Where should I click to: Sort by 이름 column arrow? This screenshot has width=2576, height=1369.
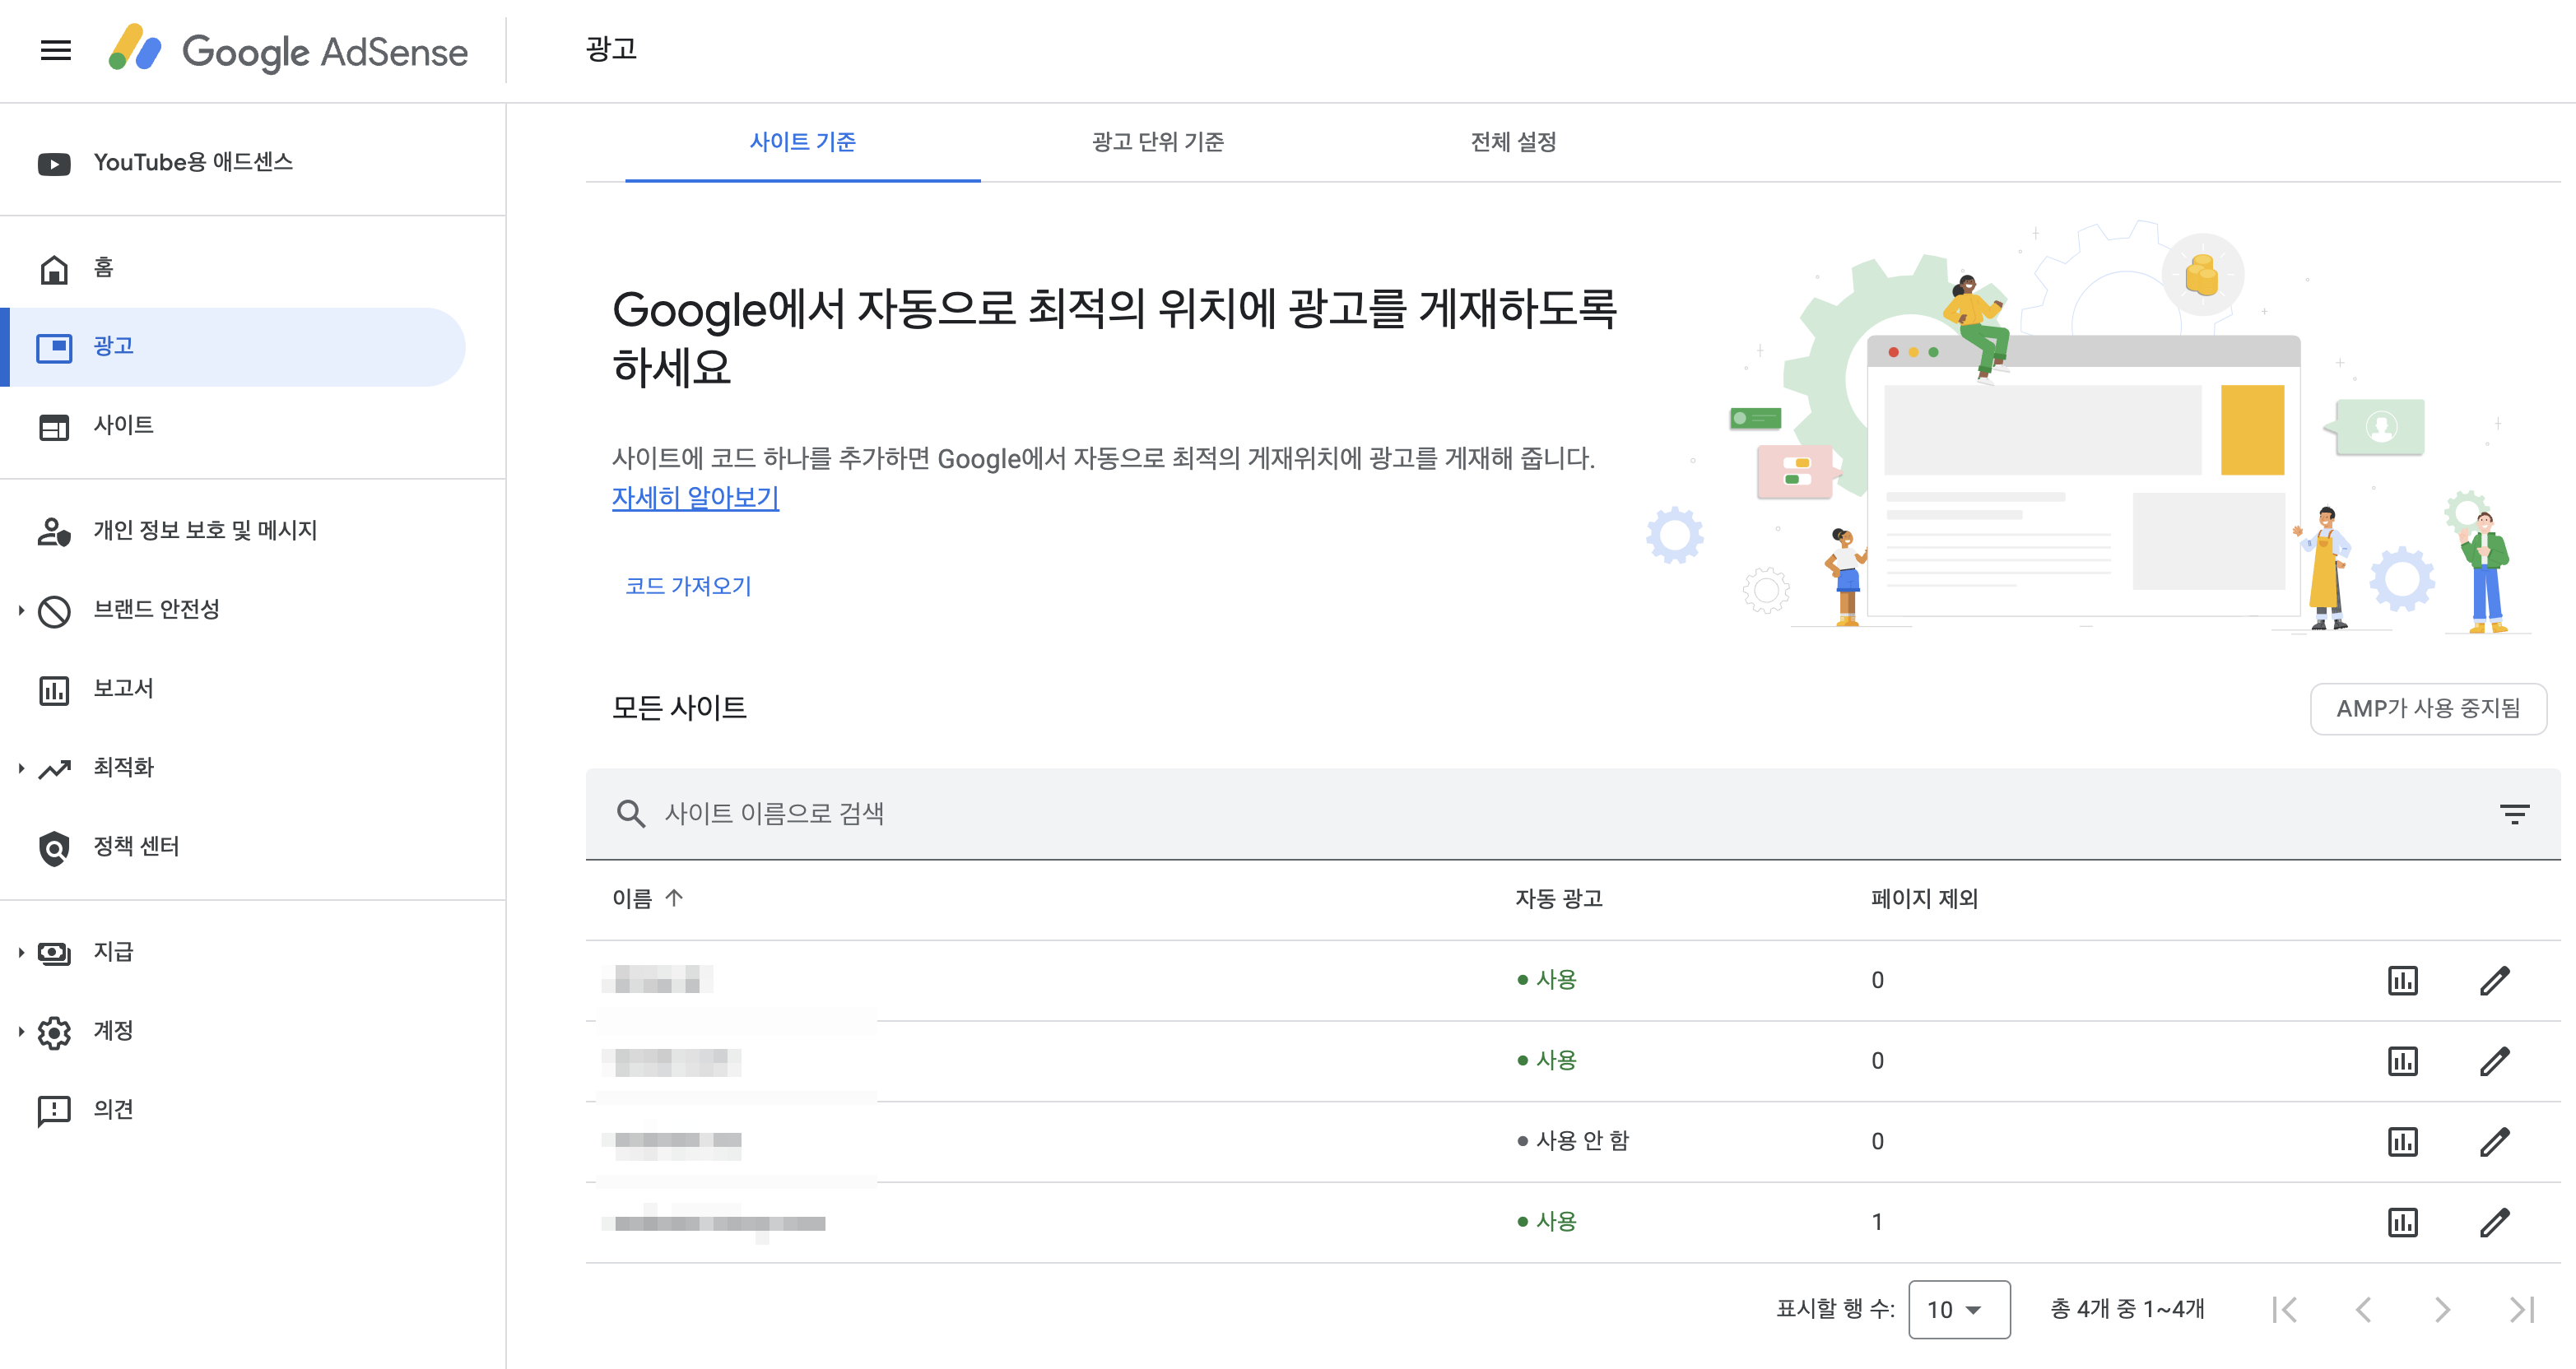(674, 898)
